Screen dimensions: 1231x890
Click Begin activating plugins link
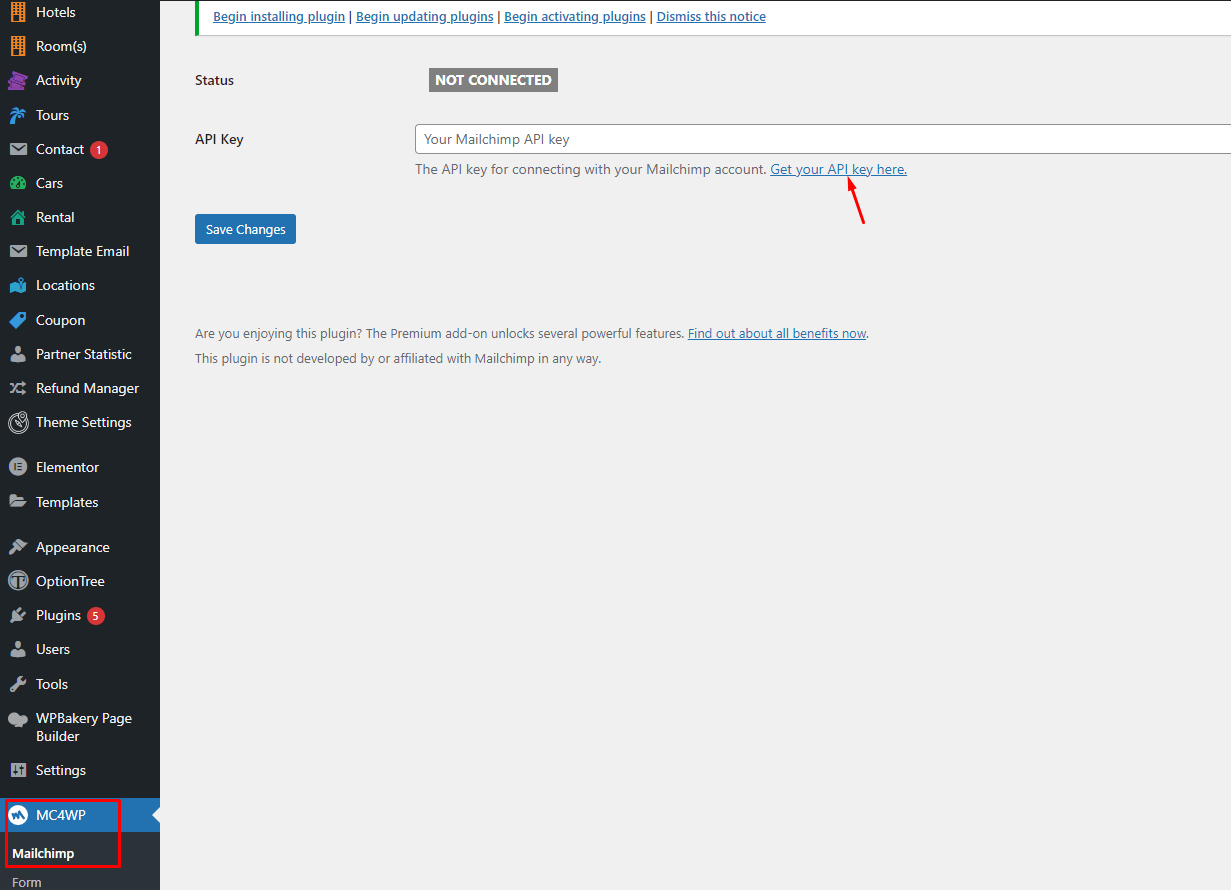(575, 17)
